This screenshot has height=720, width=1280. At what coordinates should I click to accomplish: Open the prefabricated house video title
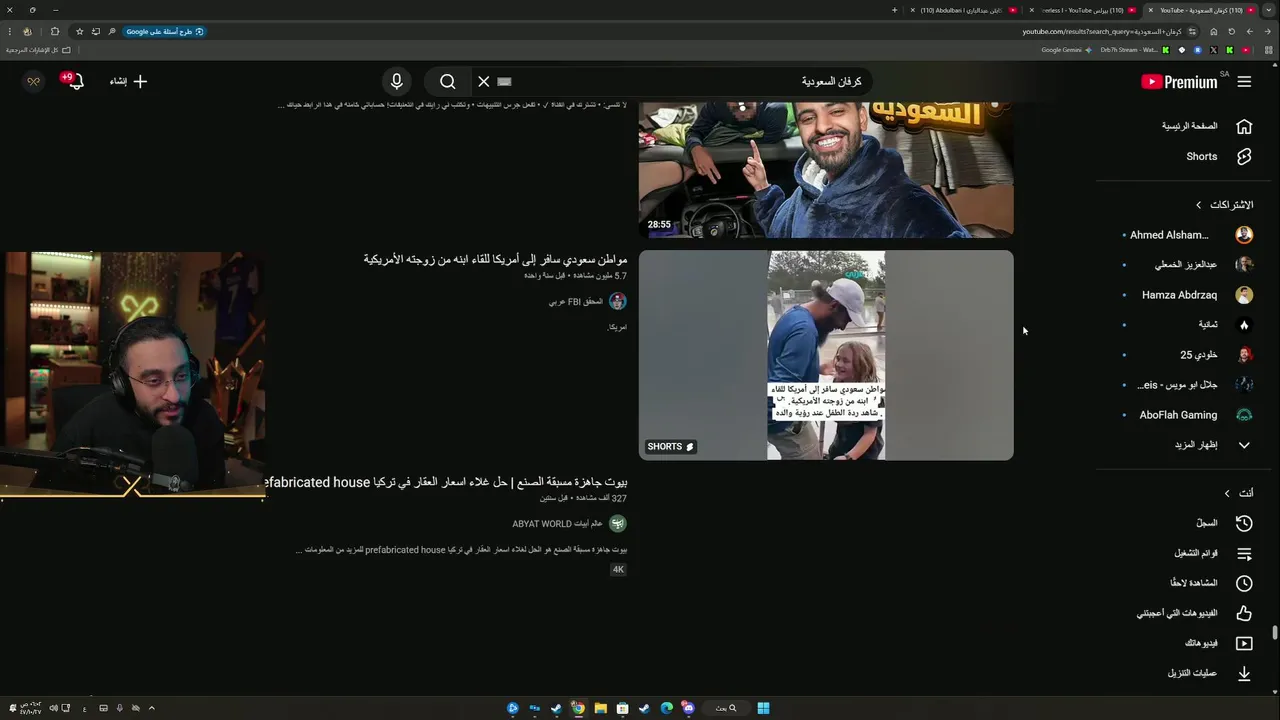446,482
